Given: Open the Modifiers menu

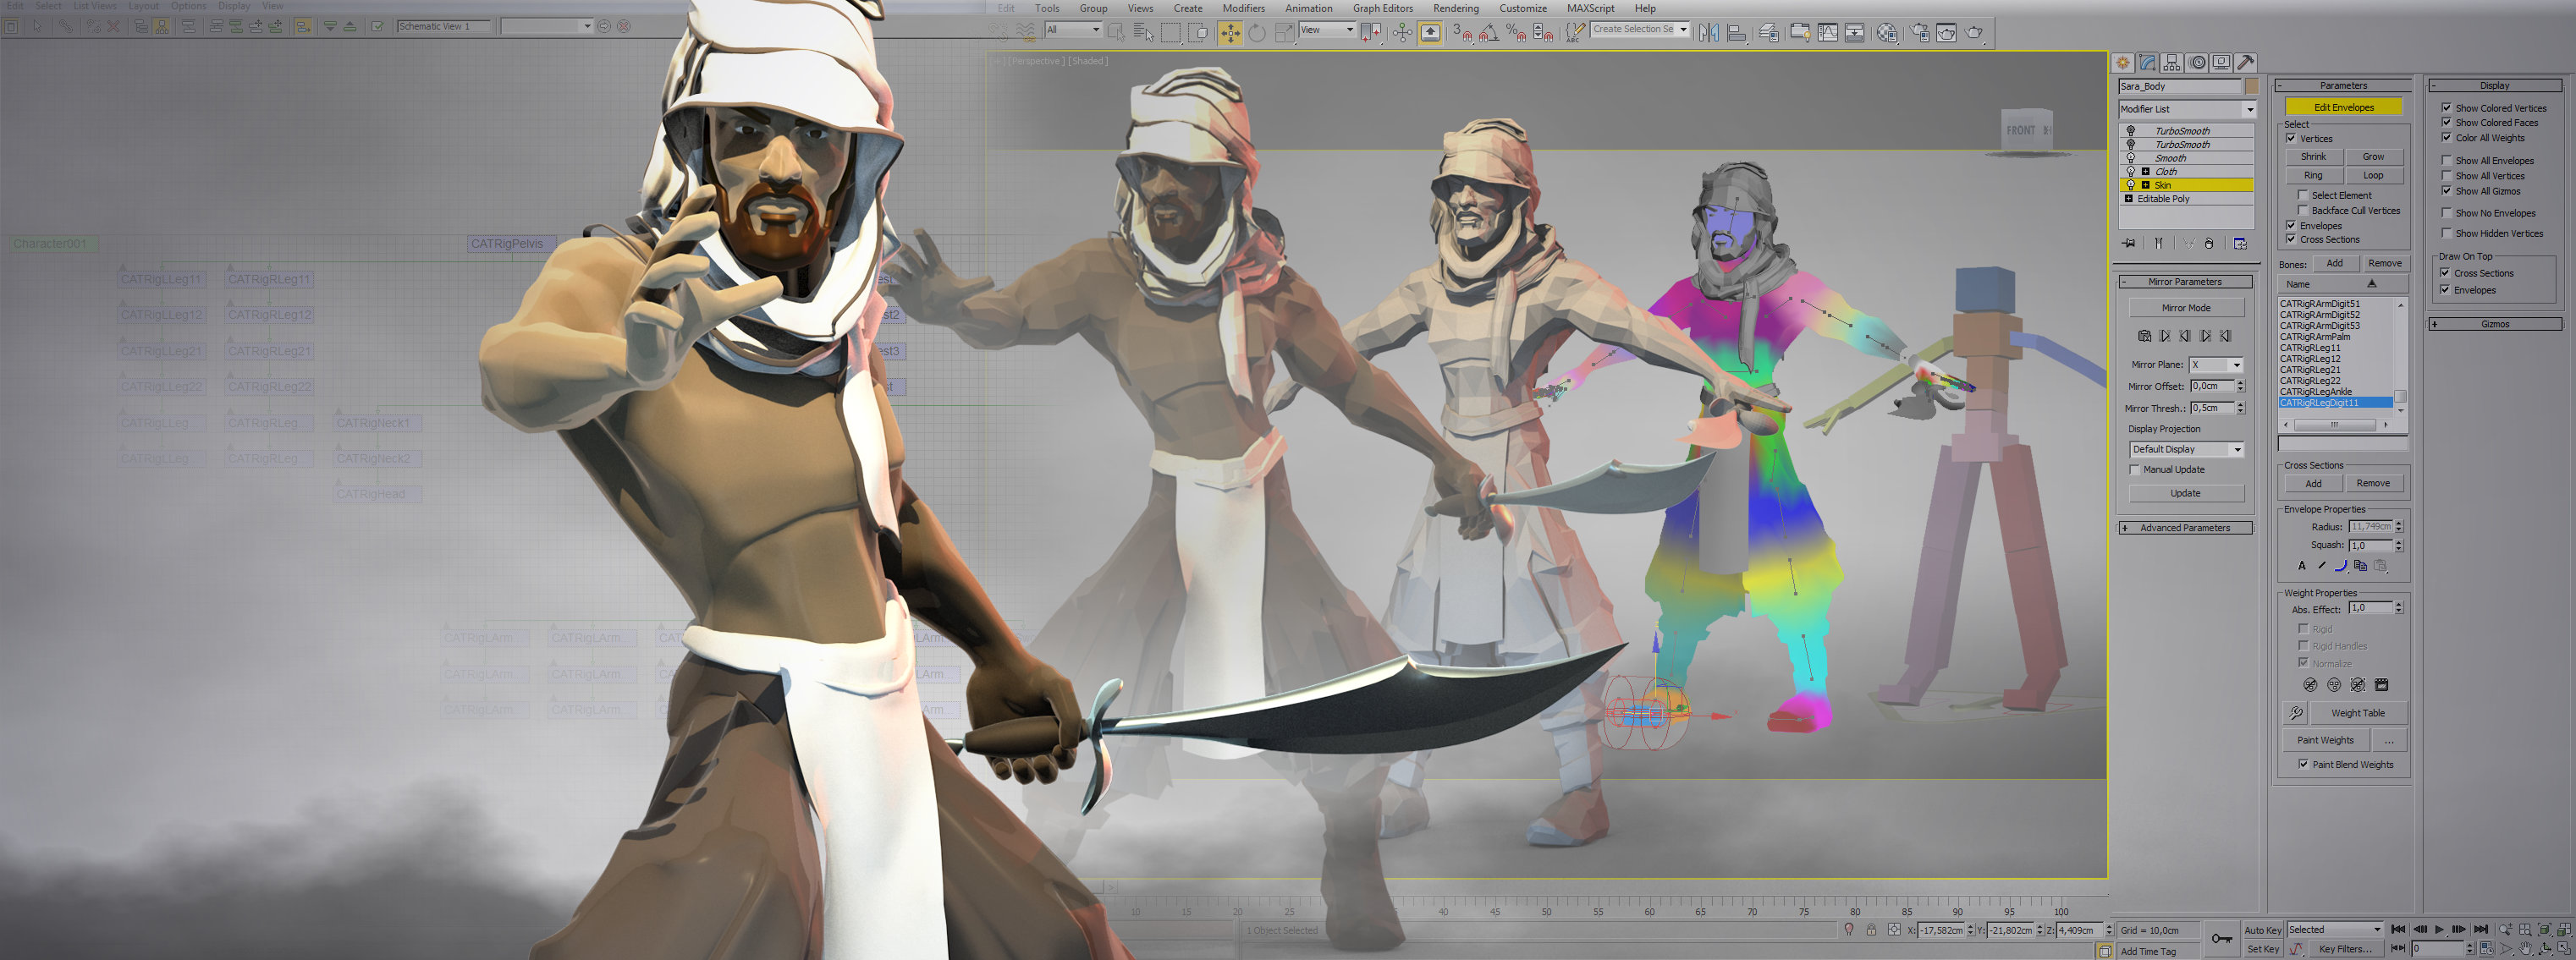Looking at the screenshot, I should click(1243, 8).
